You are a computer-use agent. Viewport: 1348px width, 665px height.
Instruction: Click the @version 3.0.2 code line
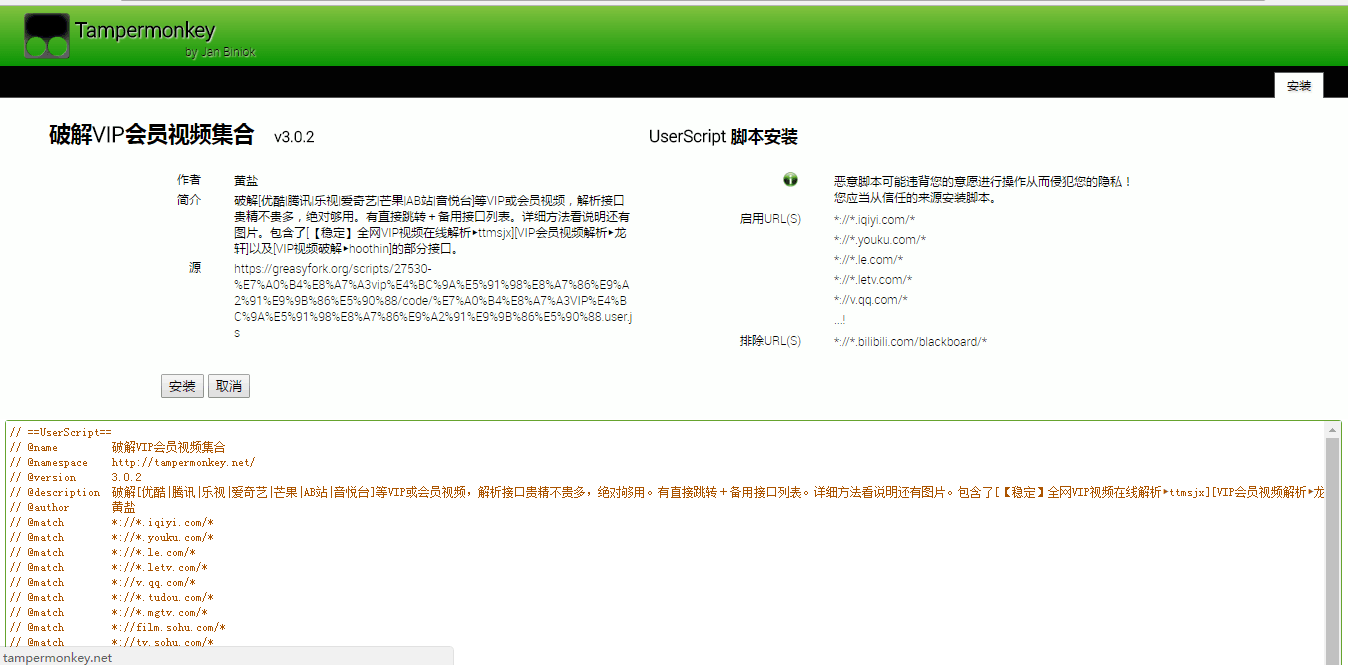[x=76, y=477]
